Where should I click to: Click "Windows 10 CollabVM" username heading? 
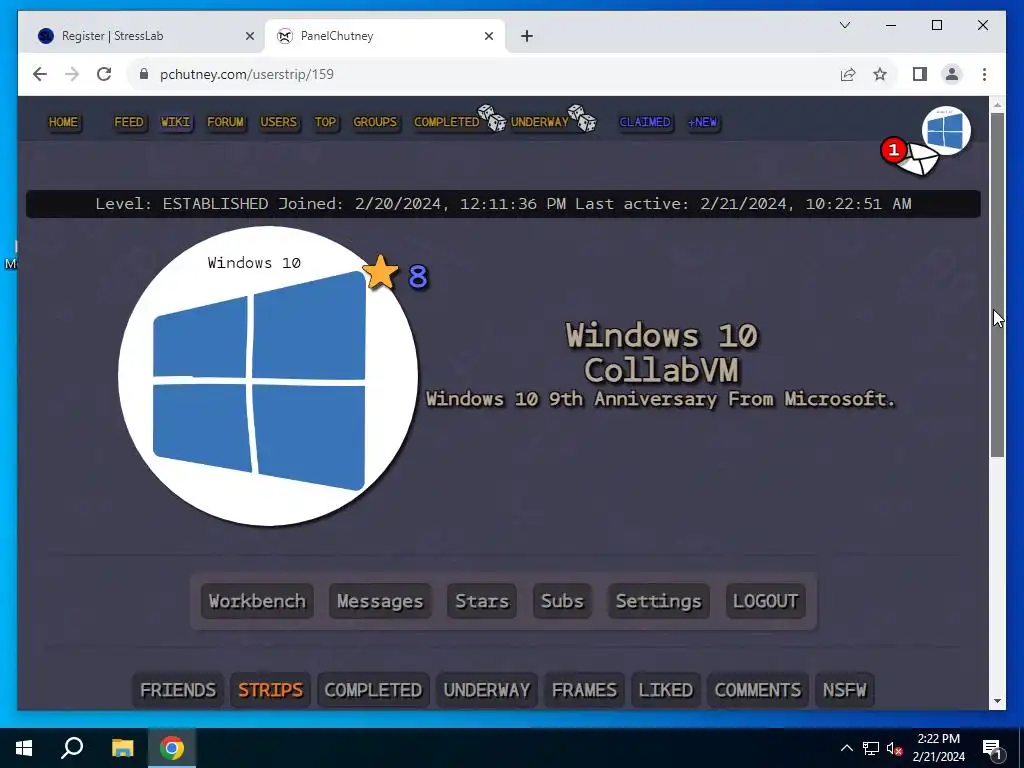pyautogui.click(x=661, y=353)
